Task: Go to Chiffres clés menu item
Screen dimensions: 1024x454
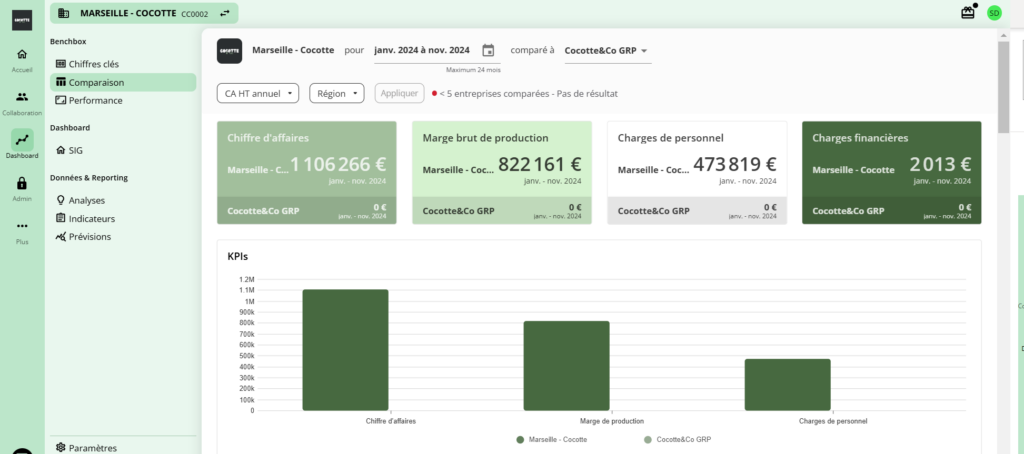Action: [x=93, y=64]
